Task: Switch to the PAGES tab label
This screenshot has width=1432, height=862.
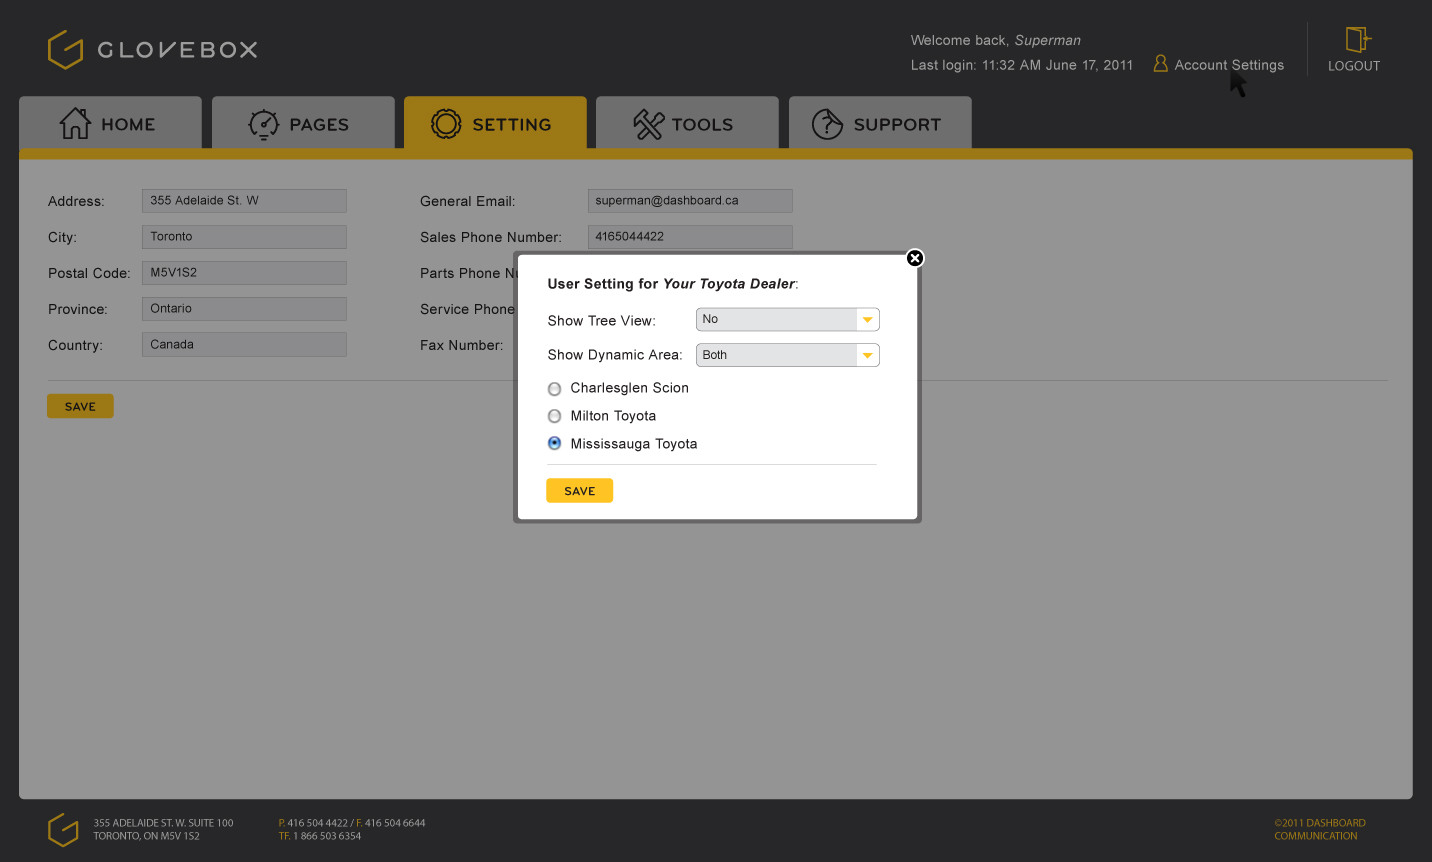Action: click(x=319, y=125)
